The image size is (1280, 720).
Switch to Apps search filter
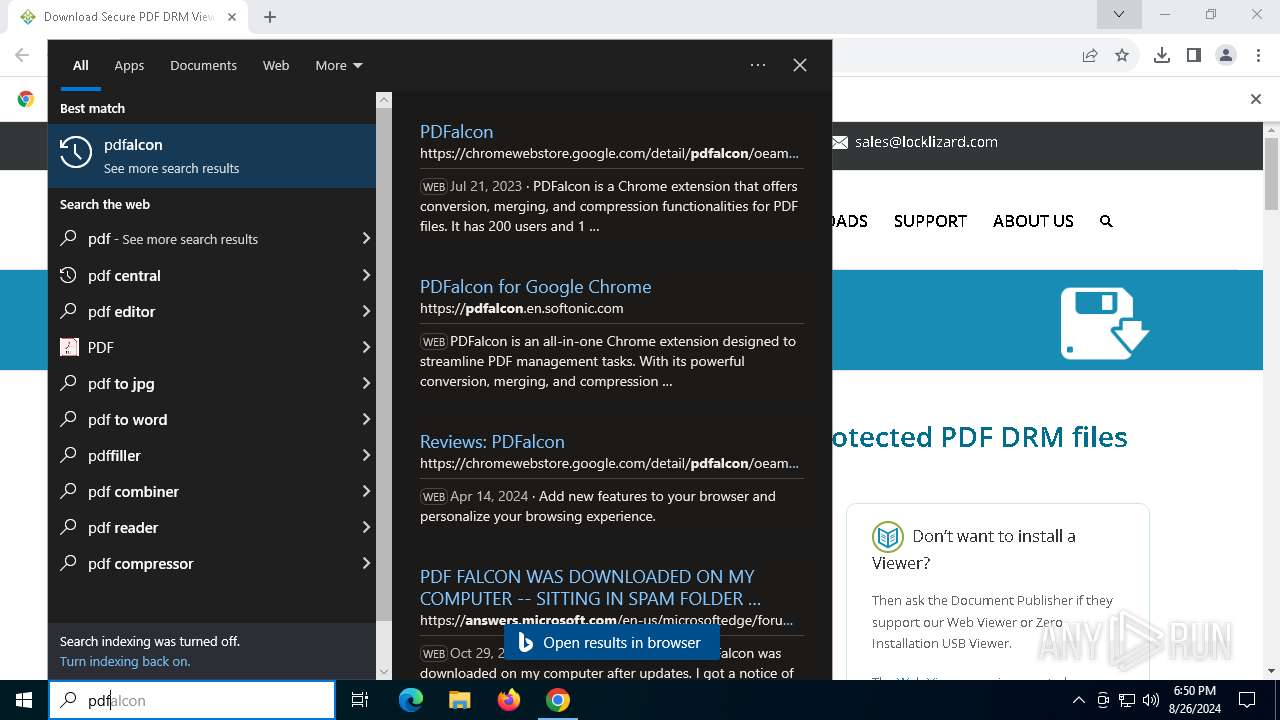point(129,65)
